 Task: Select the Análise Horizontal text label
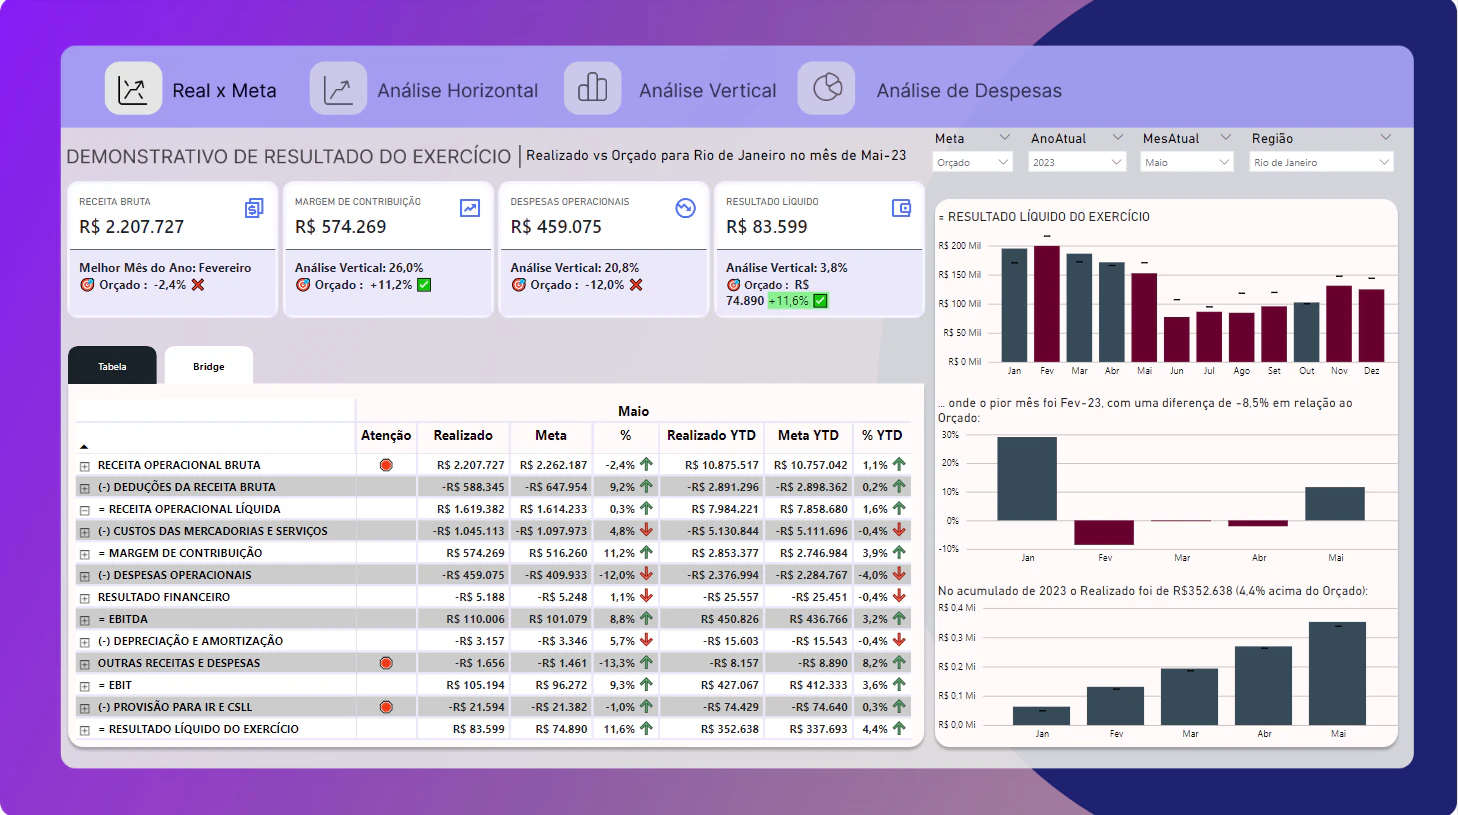458,91
